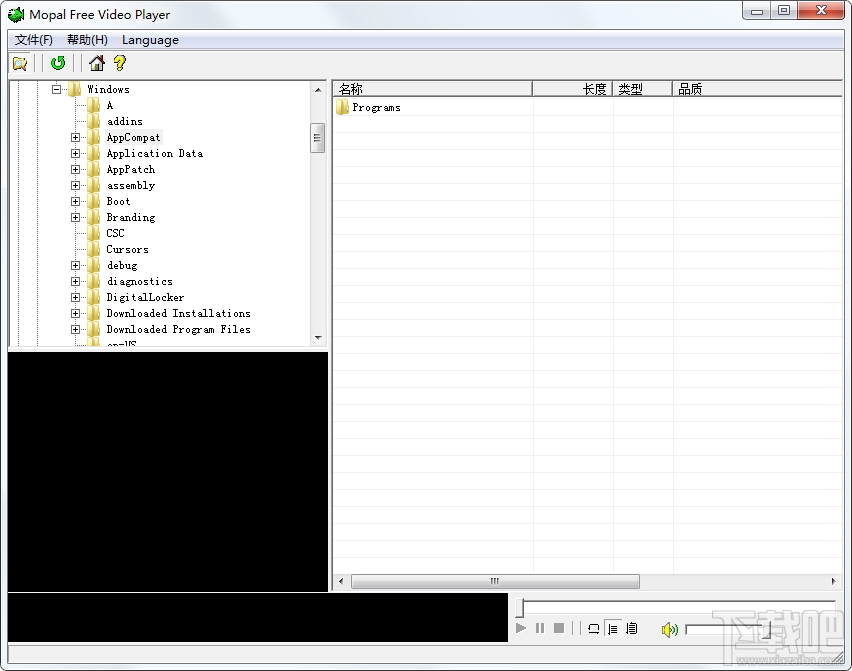Expand the debug folder node
852x671 pixels.
76,265
